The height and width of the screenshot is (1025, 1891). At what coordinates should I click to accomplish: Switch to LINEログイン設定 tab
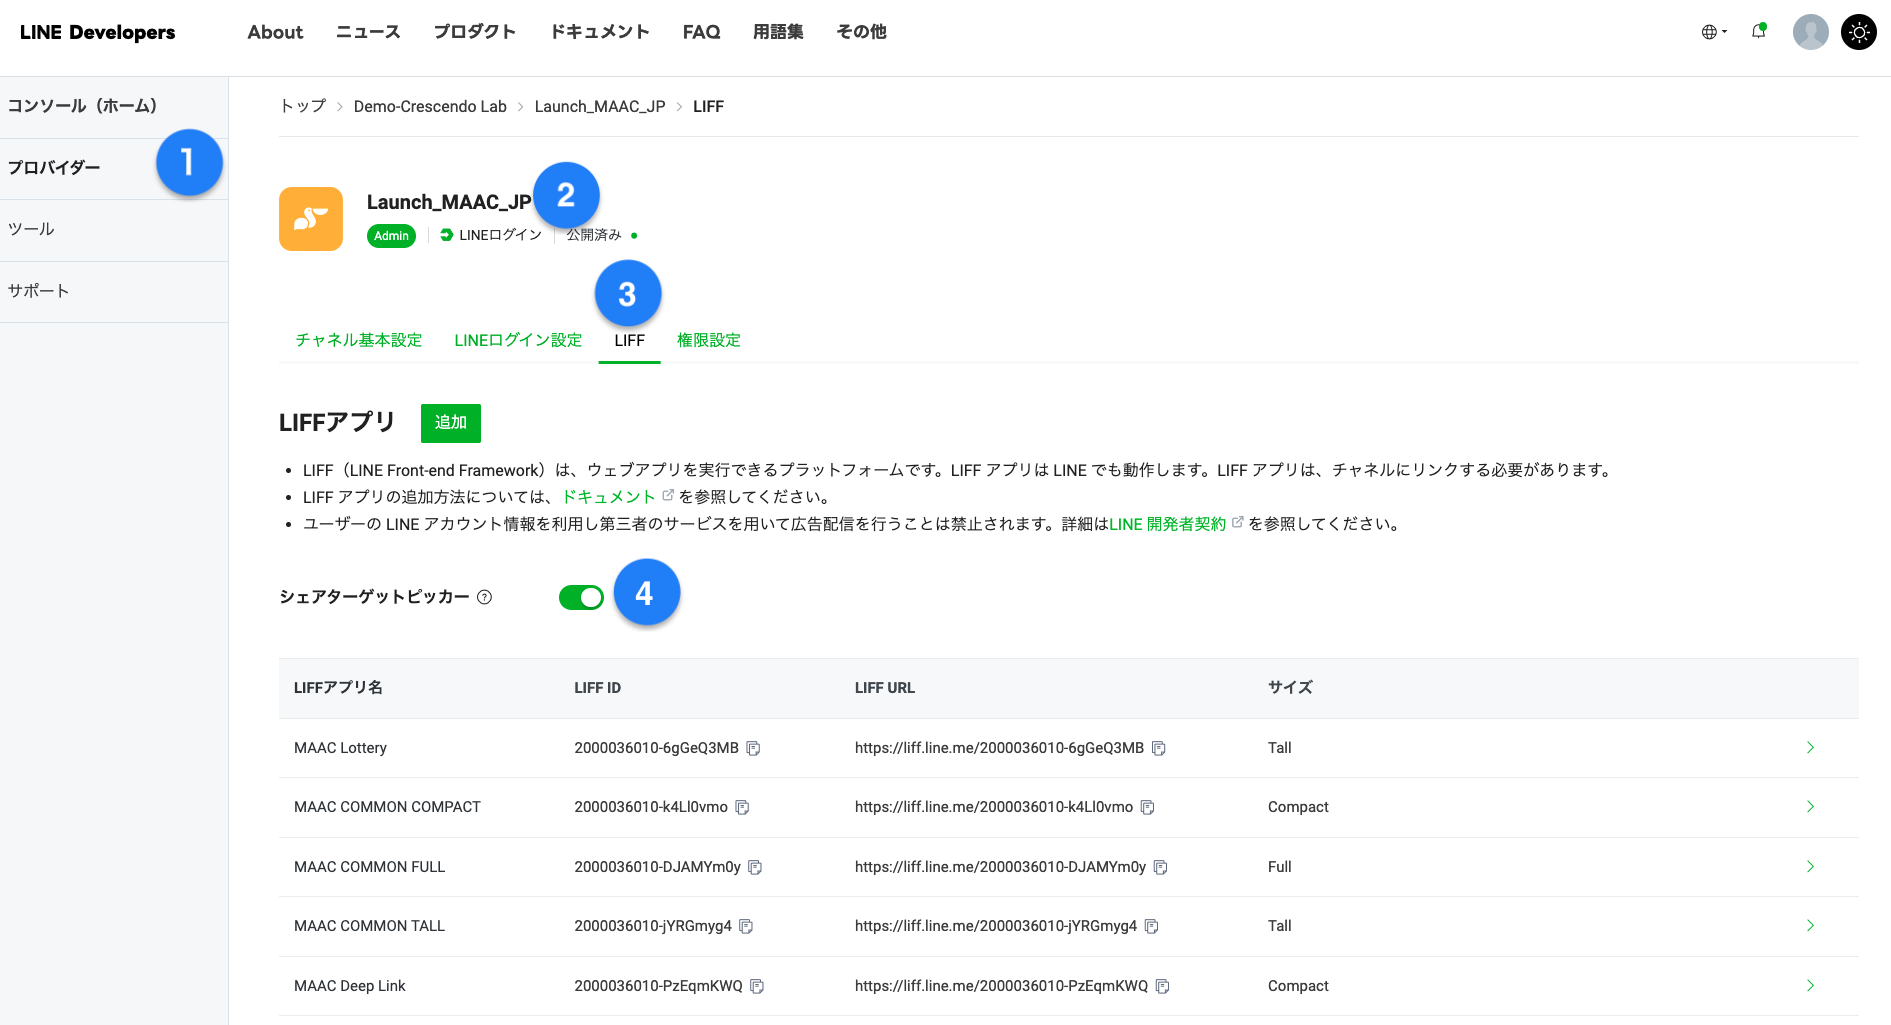[x=518, y=340]
